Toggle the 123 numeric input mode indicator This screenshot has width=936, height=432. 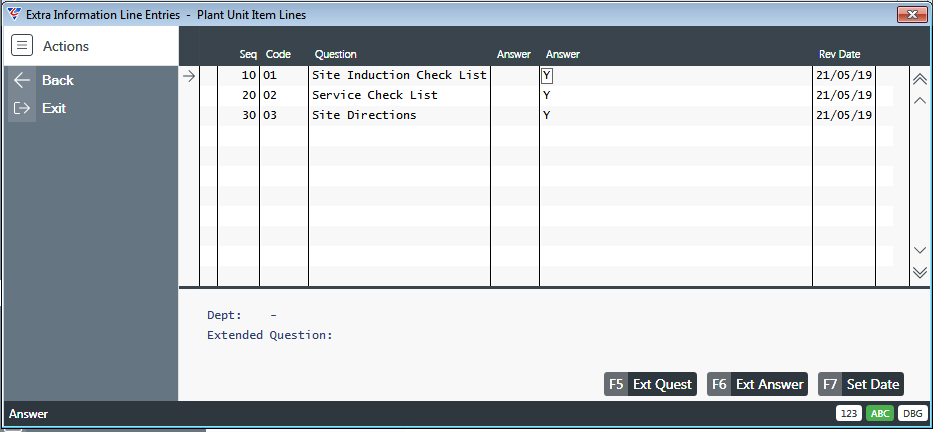click(848, 414)
